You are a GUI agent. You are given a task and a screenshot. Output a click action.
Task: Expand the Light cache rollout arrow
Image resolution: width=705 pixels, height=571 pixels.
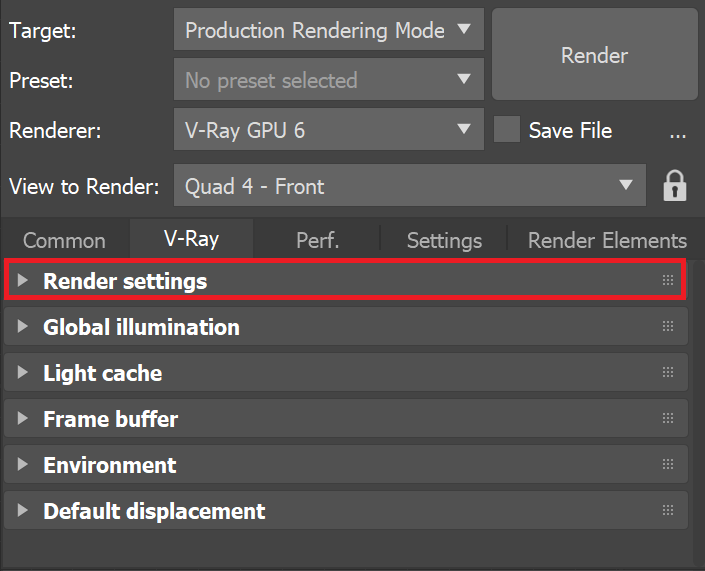pyautogui.click(x=22, y=372)
